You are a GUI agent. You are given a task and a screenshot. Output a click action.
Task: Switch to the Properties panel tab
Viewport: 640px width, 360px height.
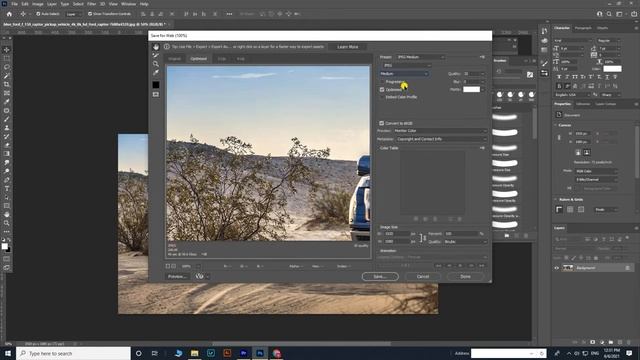[x=562, y=104]
